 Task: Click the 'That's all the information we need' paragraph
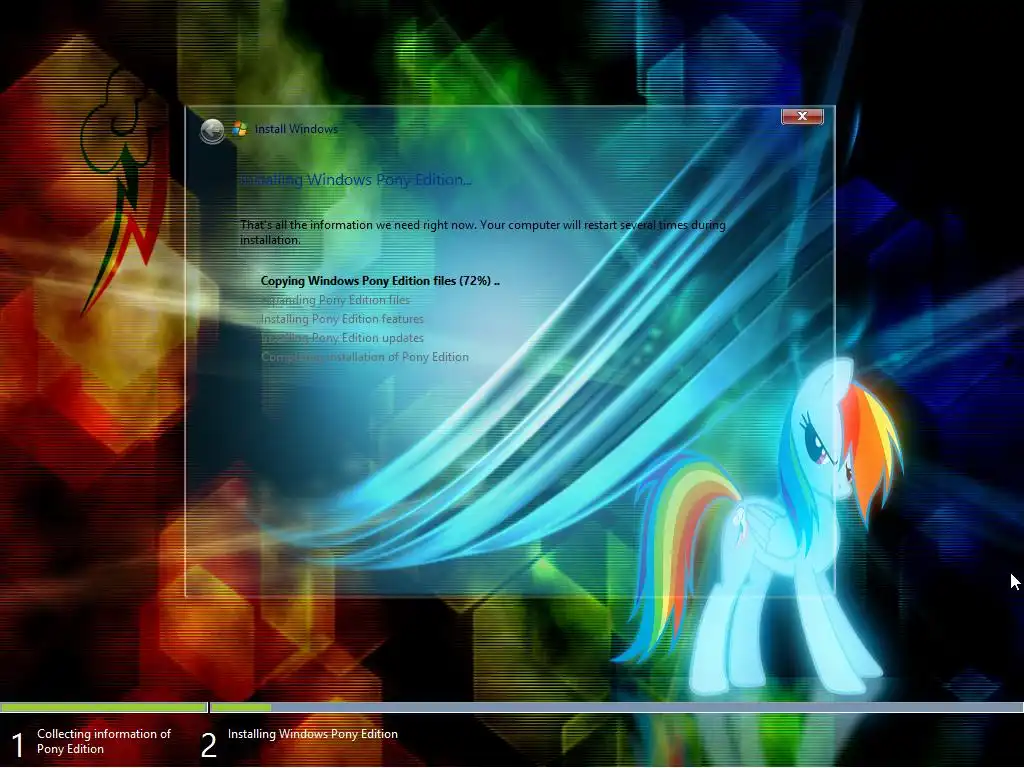(483, 232)
